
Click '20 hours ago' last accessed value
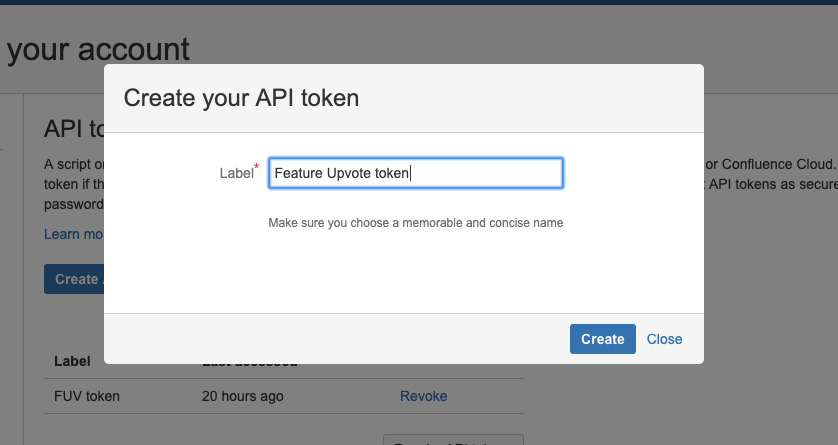[243, 396]
